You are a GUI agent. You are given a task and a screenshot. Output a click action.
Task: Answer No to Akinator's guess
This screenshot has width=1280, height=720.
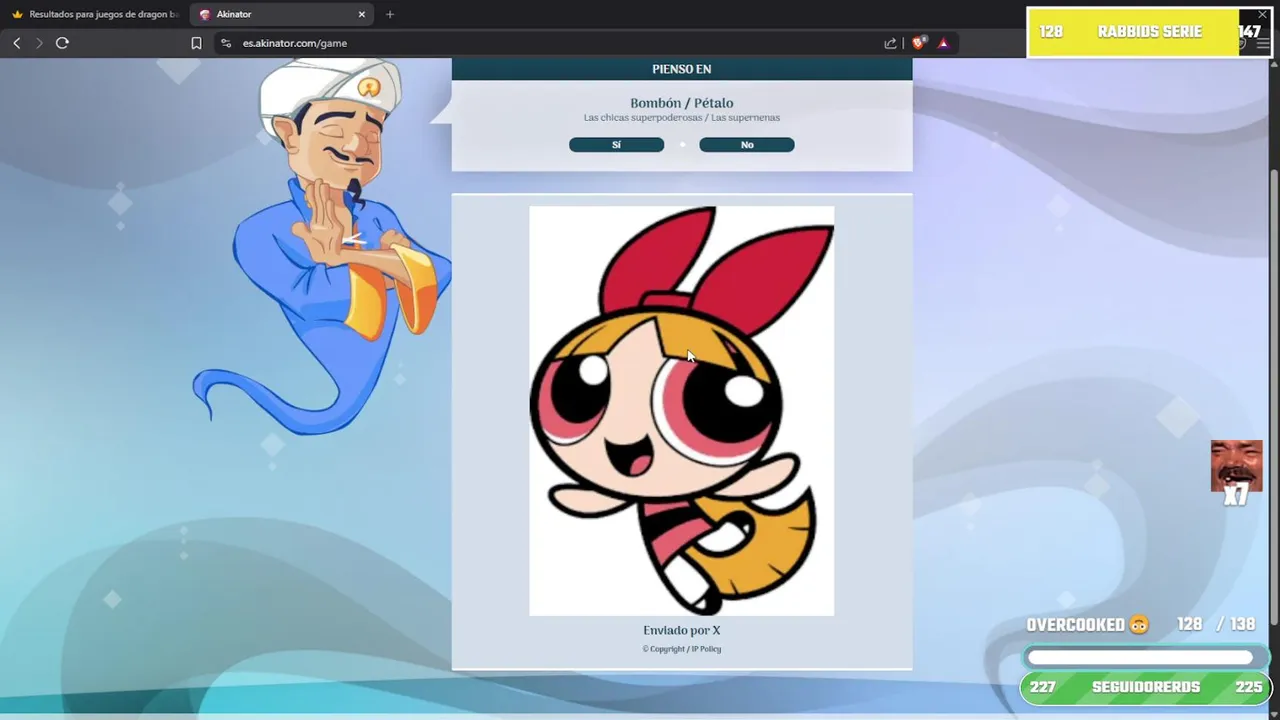coord(746,145)
